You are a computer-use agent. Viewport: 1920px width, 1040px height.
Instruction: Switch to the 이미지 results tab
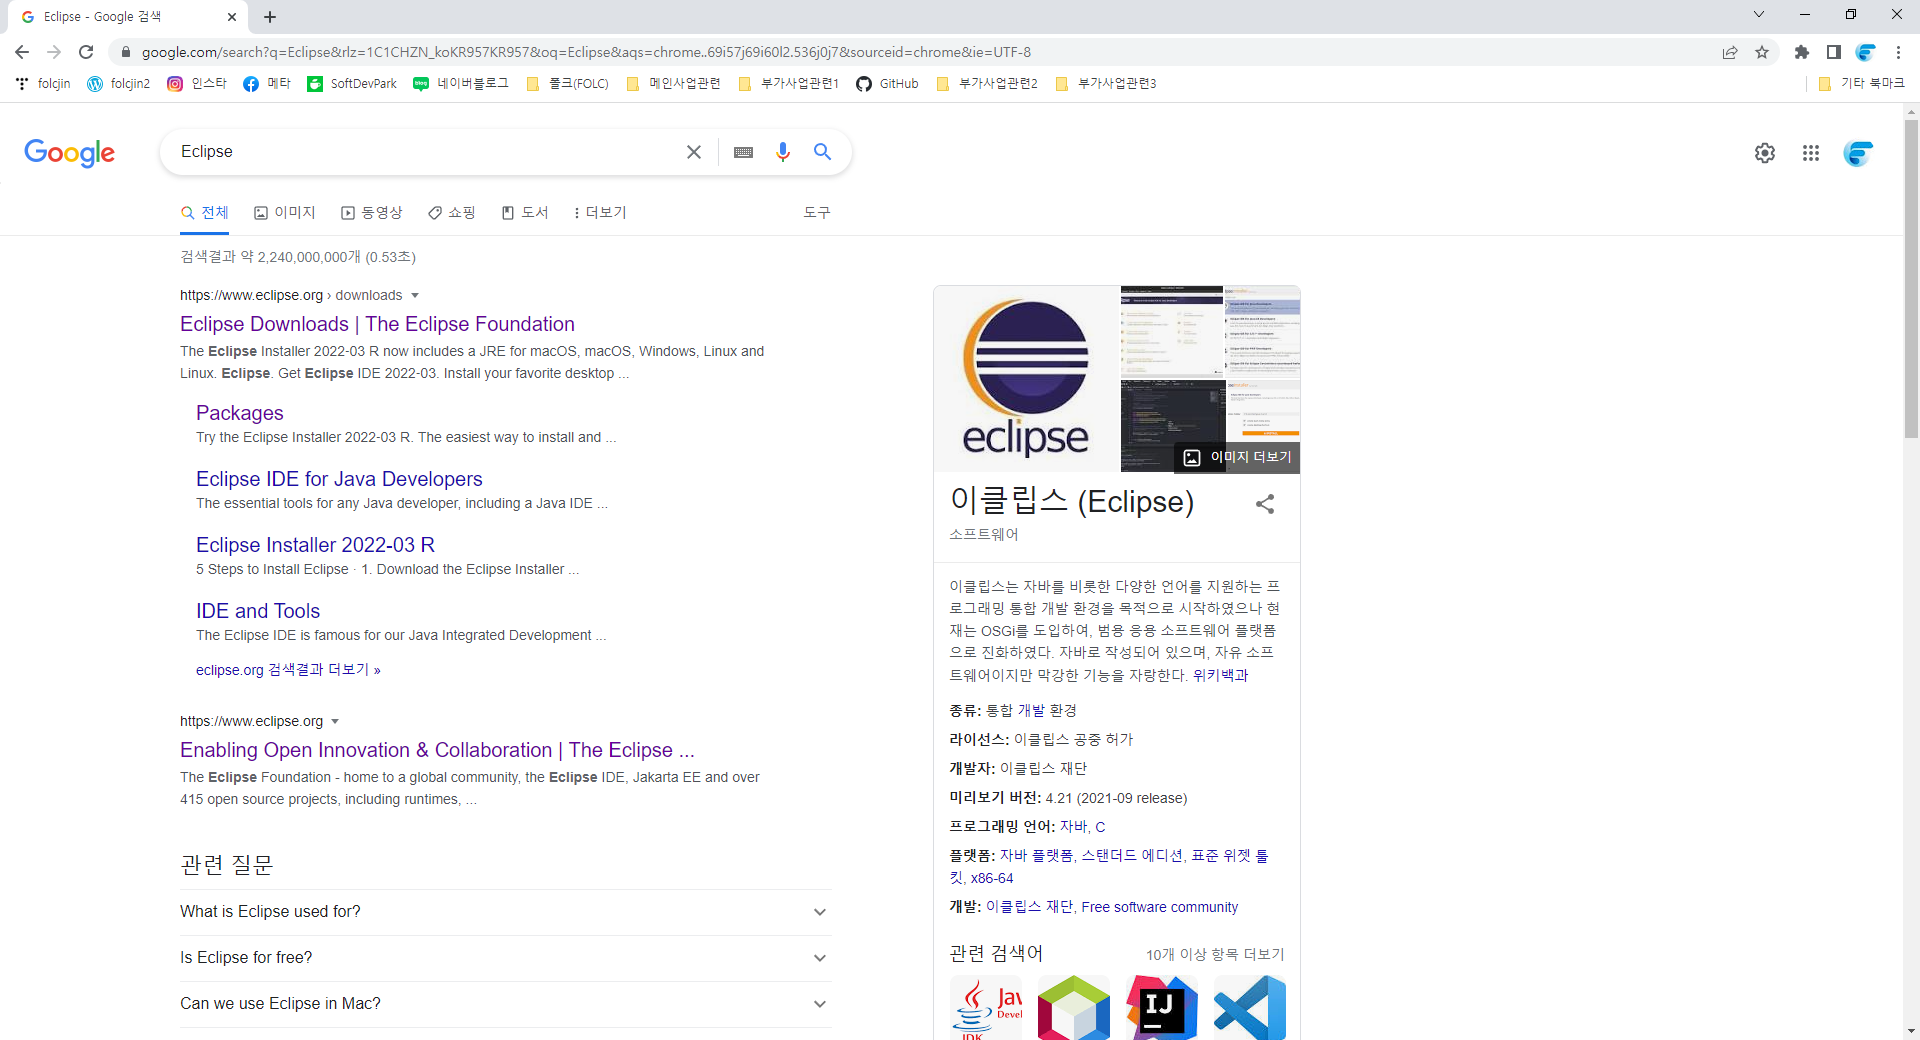click(285, 213)
